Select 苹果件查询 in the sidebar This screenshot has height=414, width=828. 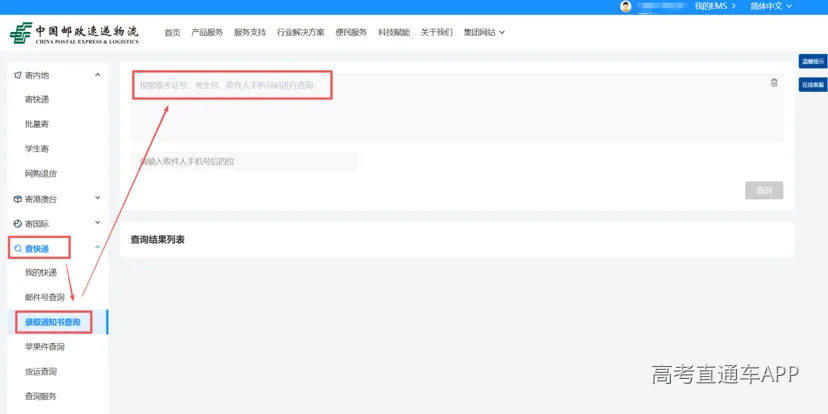coord(45,347)
